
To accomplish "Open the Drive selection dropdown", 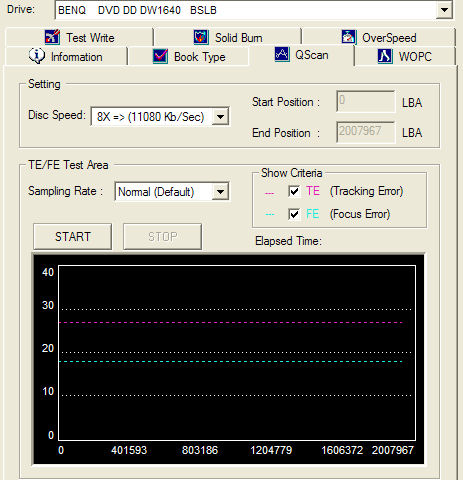I will (444, 10).
